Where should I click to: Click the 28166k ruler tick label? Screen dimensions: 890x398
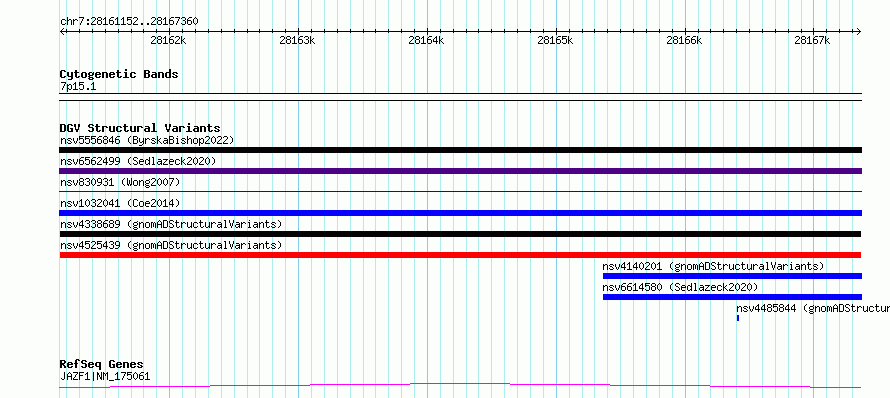coord(684,40)
